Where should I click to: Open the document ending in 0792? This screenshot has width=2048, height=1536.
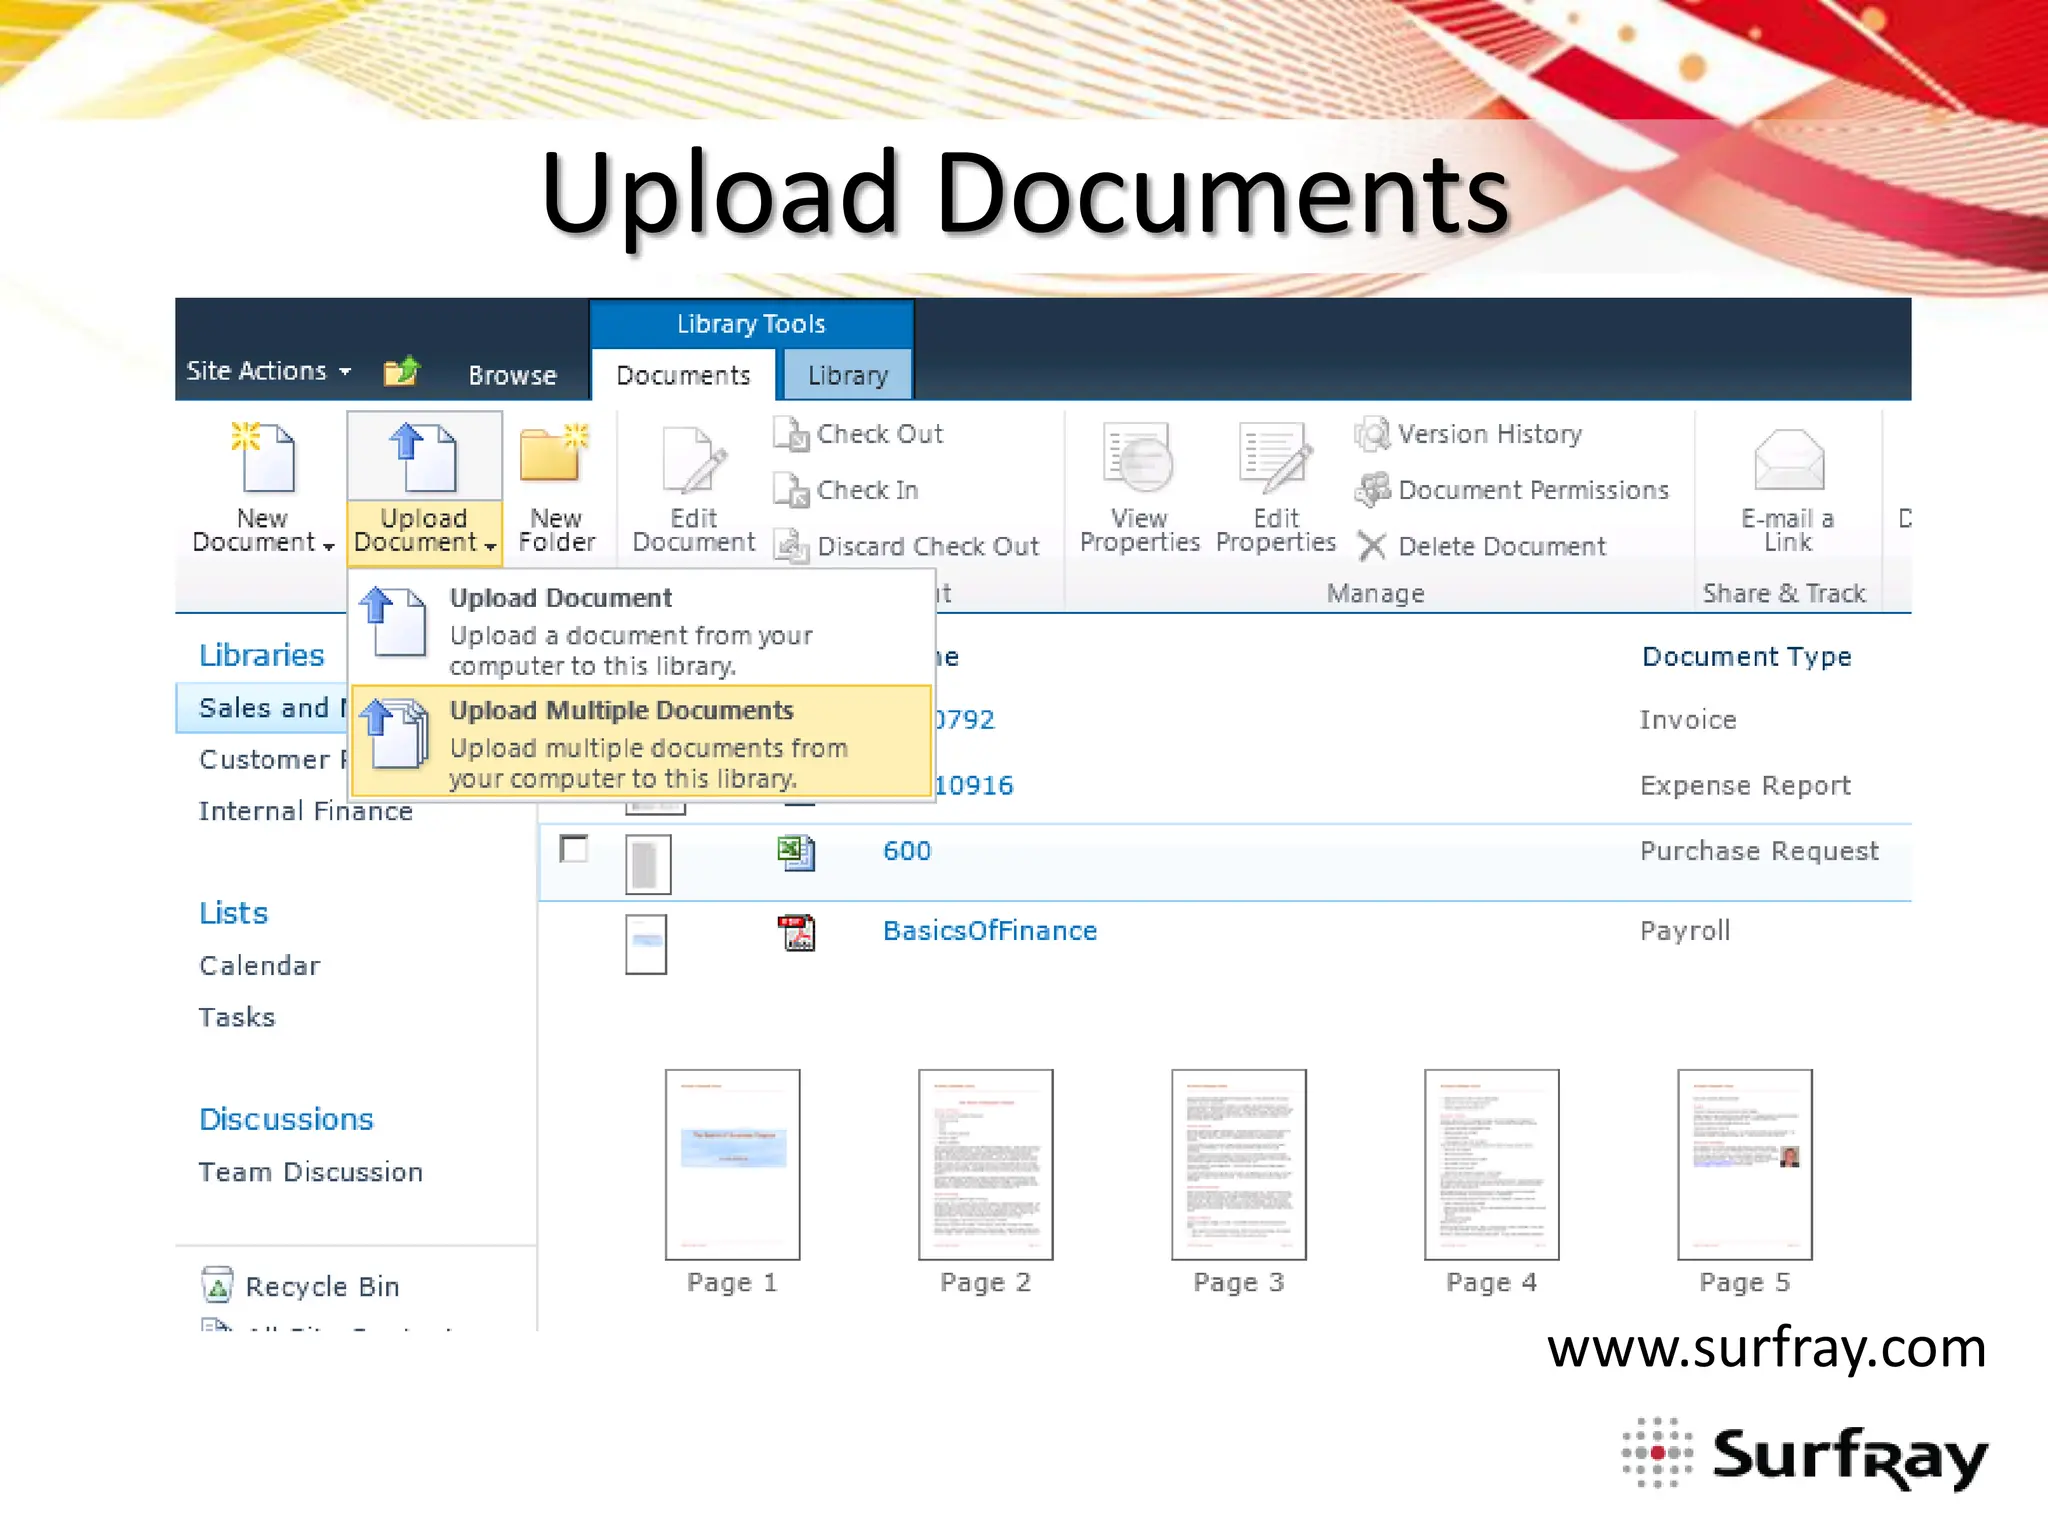coord(966,720)
